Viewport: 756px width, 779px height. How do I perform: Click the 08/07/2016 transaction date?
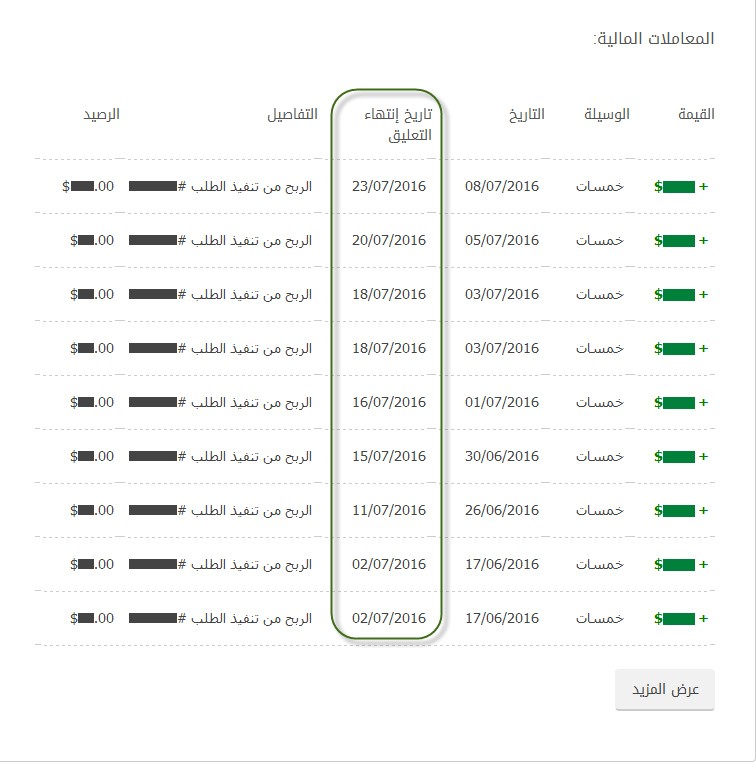(x=502, y=186)
